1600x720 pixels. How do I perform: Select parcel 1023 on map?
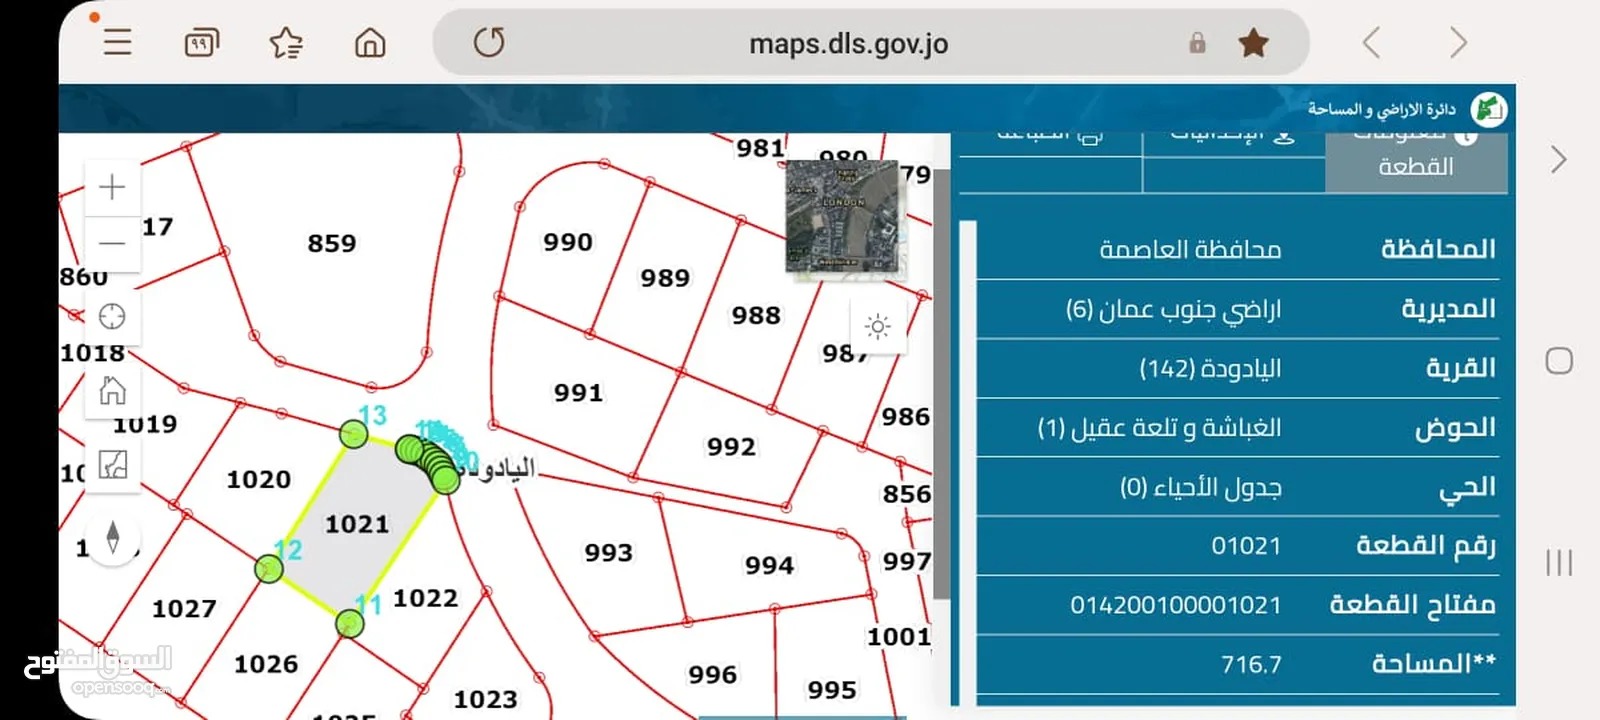pos(486,699)
